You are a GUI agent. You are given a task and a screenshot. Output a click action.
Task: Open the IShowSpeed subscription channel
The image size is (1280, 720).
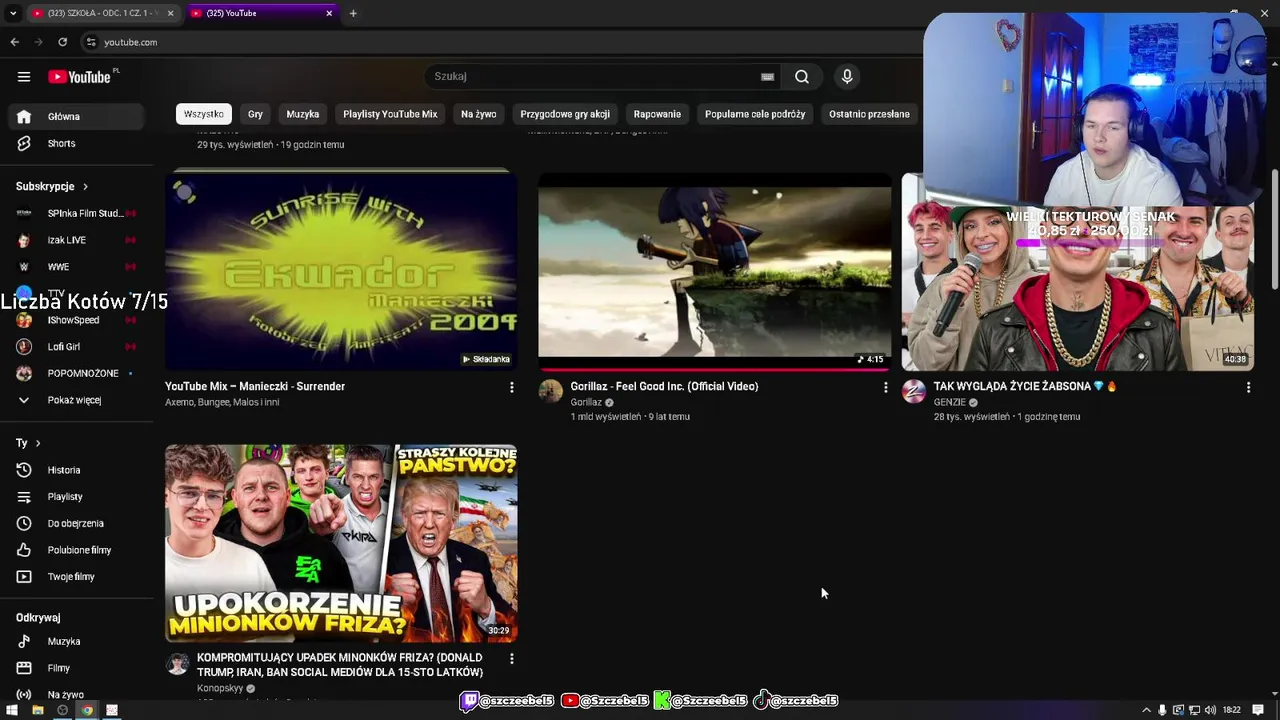pos(78,320)
